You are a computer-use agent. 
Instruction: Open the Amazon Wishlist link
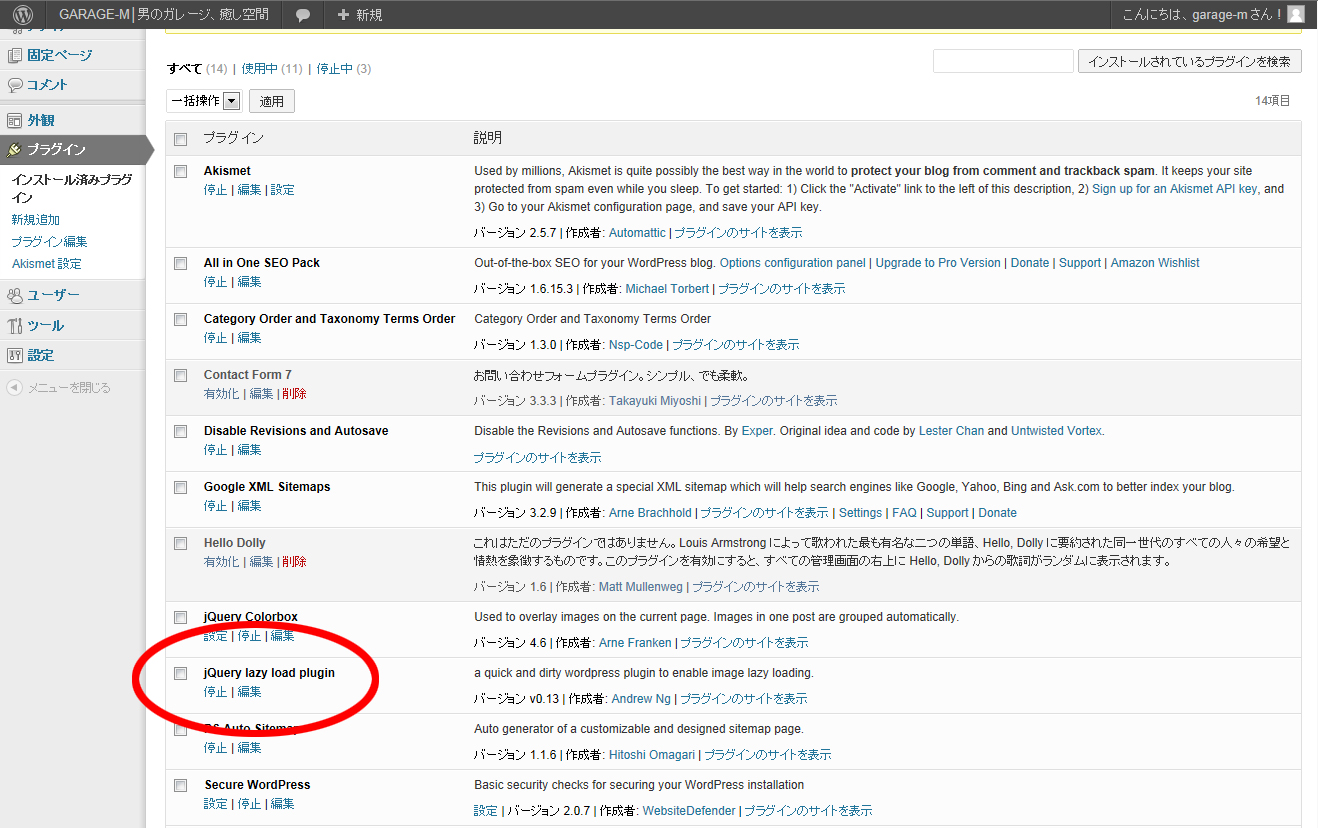point(1155,263)
